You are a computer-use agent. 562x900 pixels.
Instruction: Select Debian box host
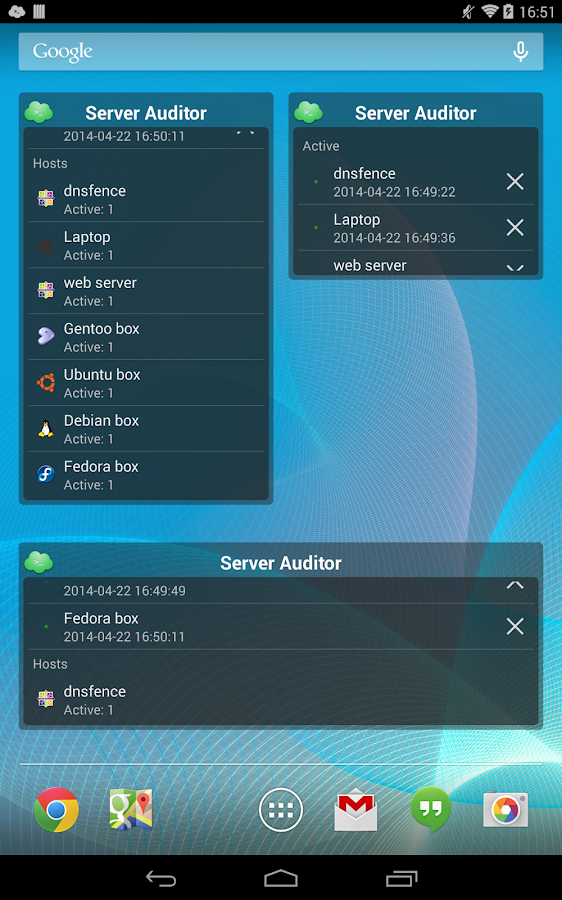[x=146, y=429]
